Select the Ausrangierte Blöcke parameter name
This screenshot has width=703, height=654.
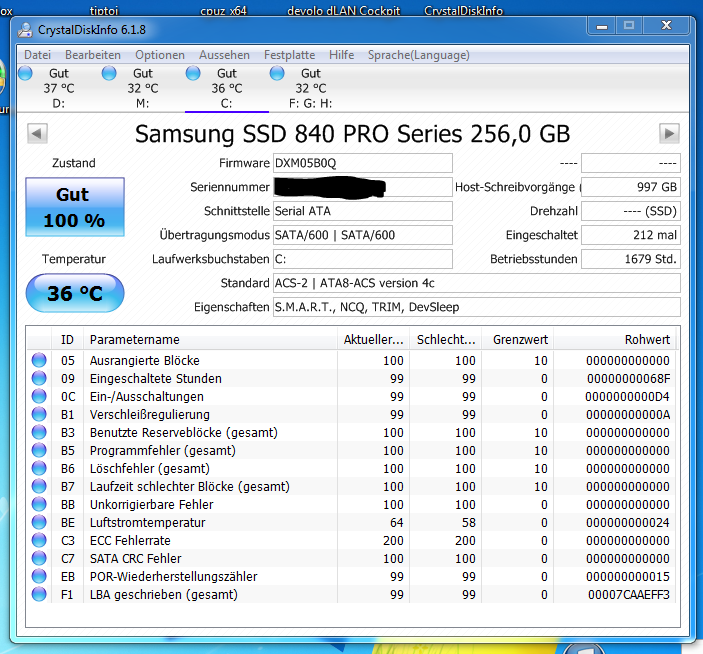[x=144, y=361]
